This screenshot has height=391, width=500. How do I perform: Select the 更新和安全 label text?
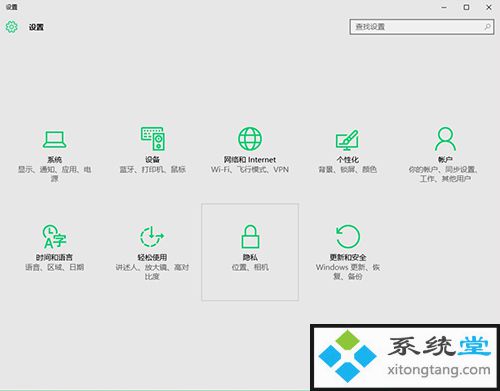click(x=348, y=257)
